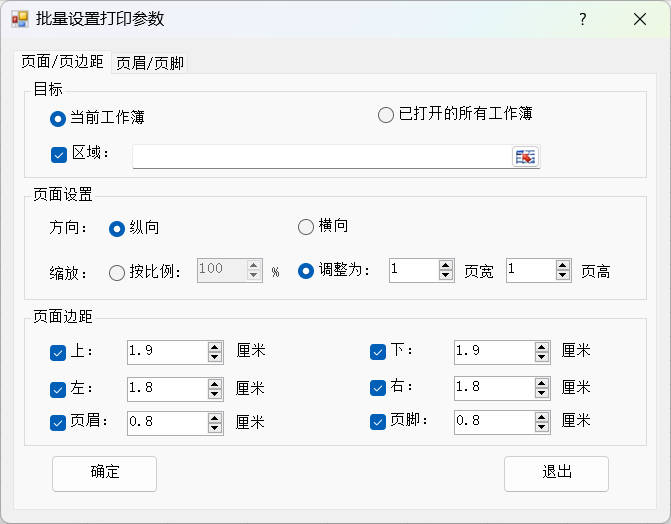Select 已打开的所有工作簿 radio option
Image resolution: width=671 pixels, height=524 pixels.
[x=386, y=115]
